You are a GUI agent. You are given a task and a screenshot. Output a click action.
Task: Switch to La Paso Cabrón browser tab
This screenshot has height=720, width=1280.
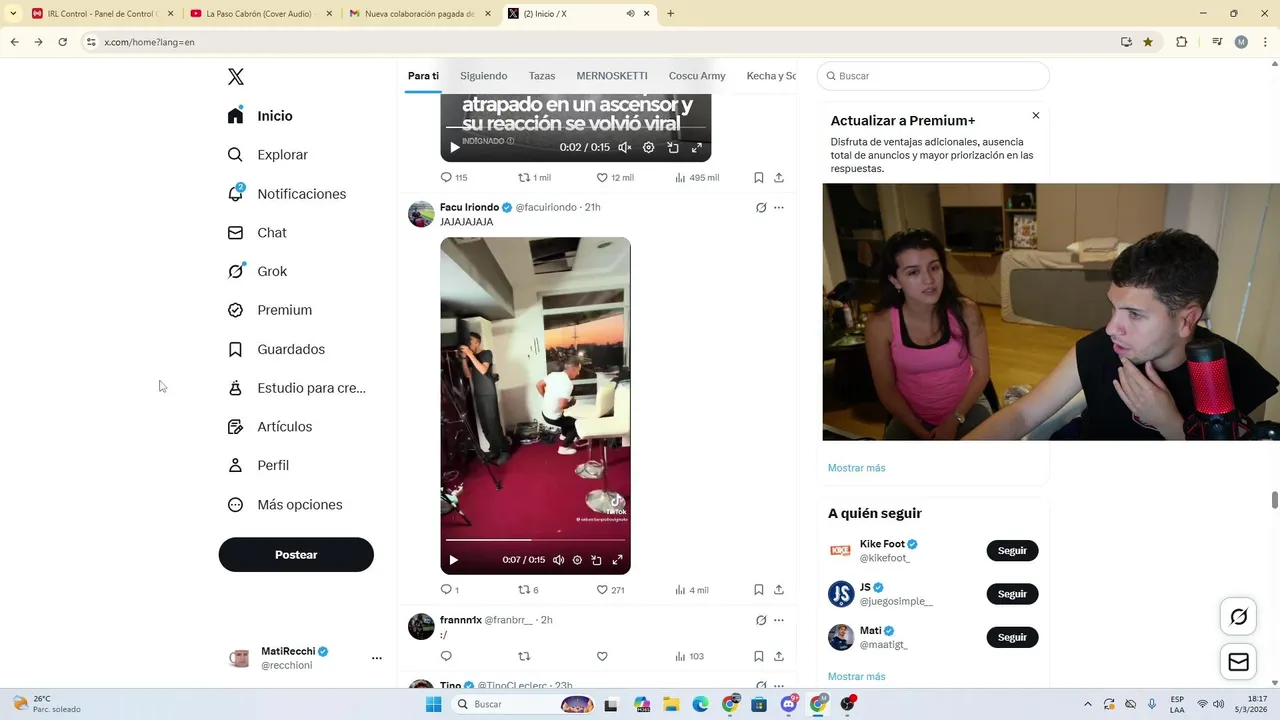(x=259, y=14)
